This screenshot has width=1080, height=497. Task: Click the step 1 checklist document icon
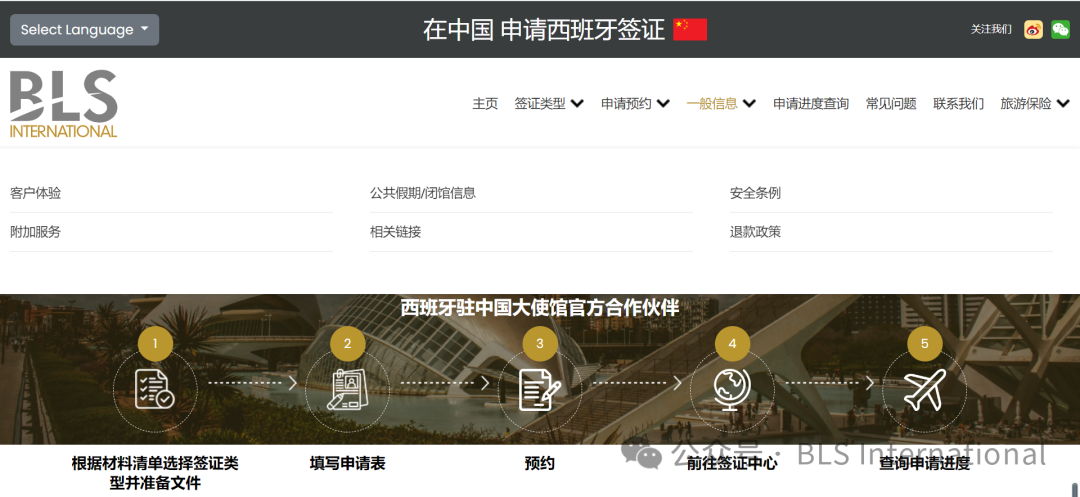tap(155, 390)
